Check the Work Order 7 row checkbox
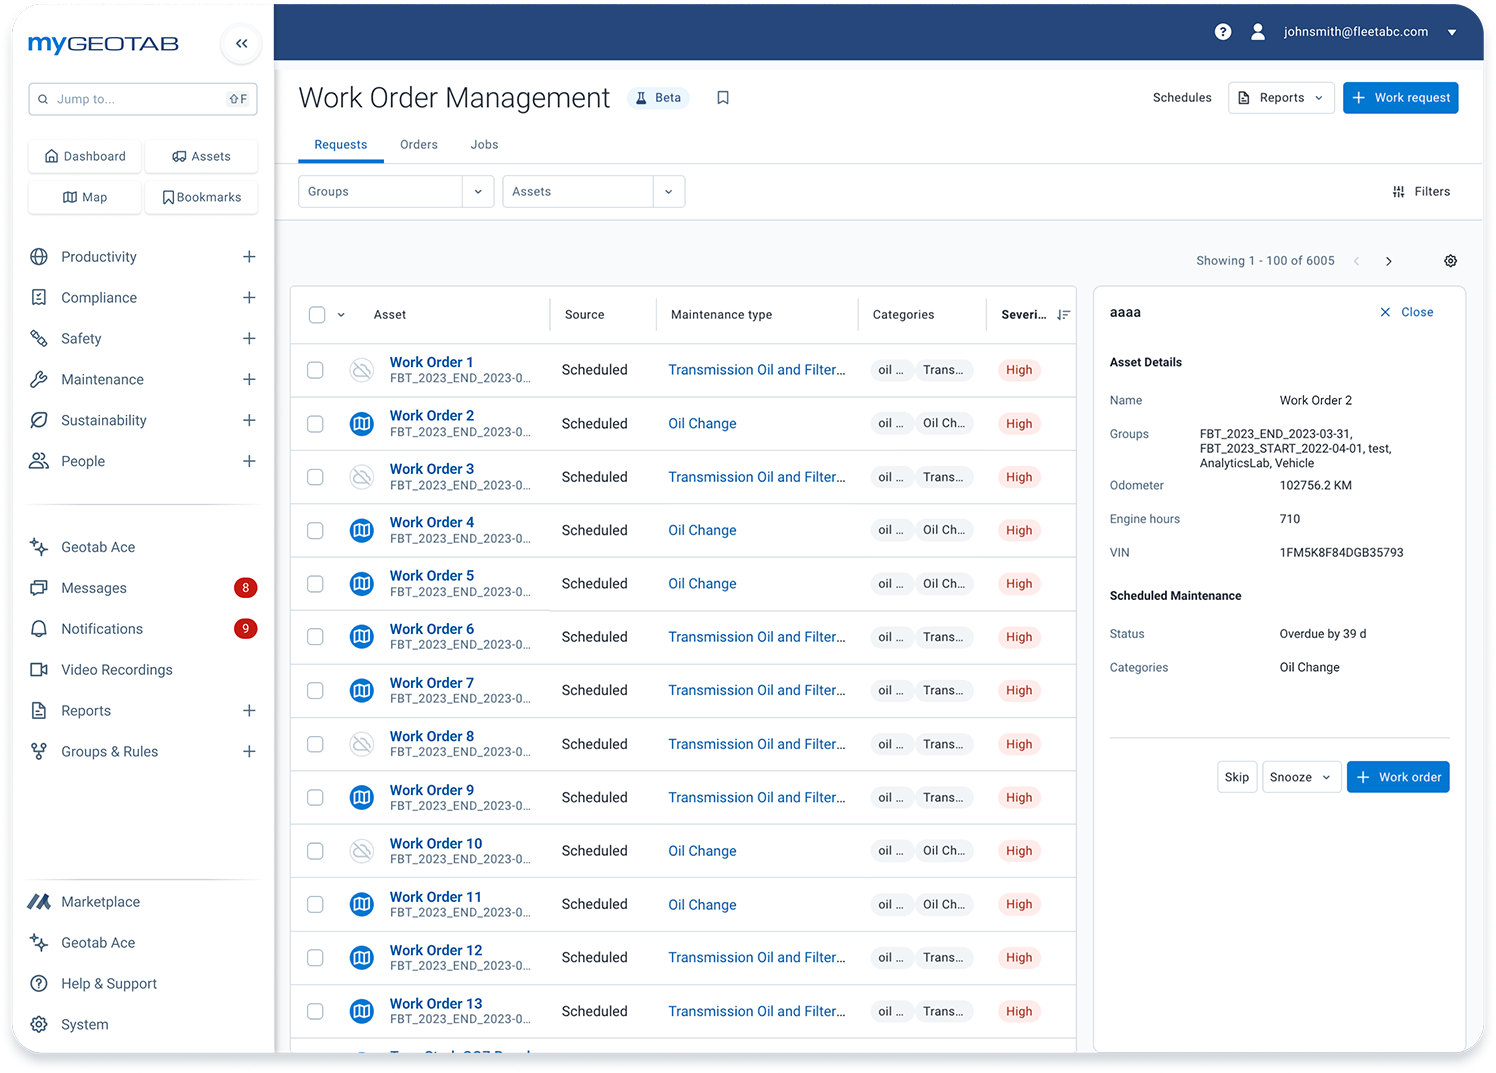This screenshot has height=1073, width=1496. point(315,690)
